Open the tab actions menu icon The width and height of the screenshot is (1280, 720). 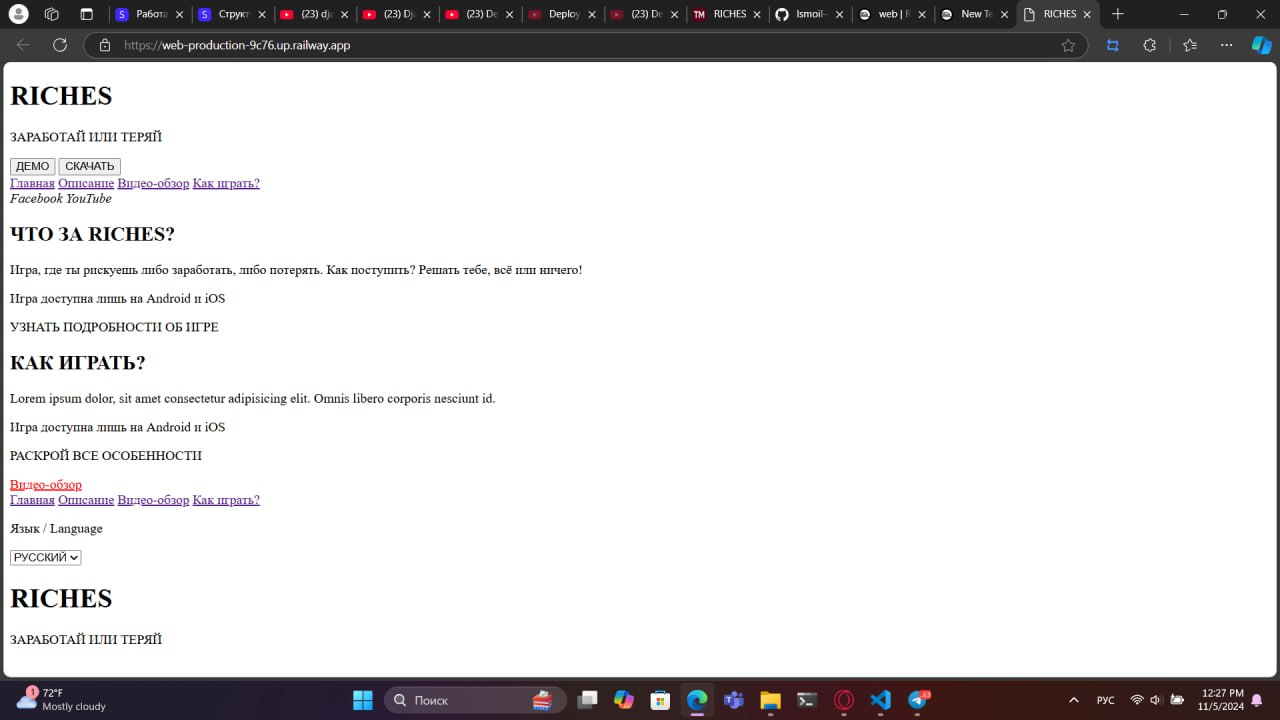86,14
